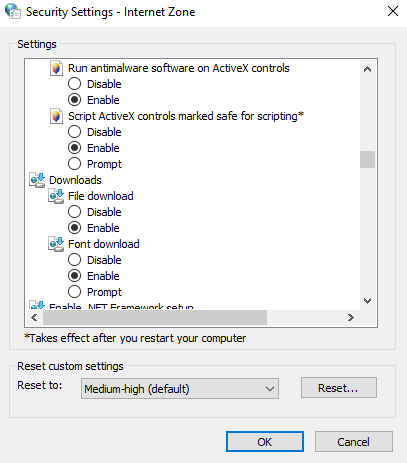Click the Downloads category icon

click(37, 180)
